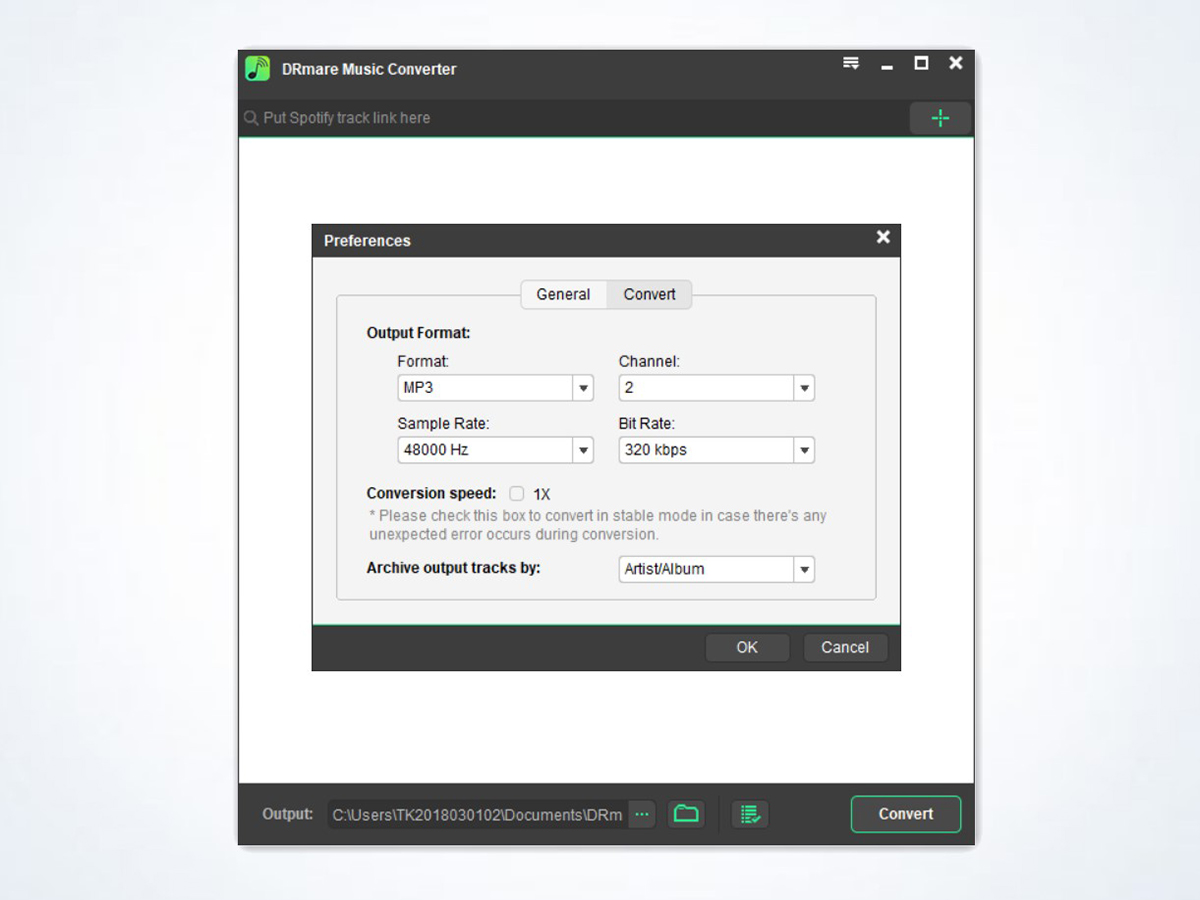Confirm preferences with OK button

(747, 647)
